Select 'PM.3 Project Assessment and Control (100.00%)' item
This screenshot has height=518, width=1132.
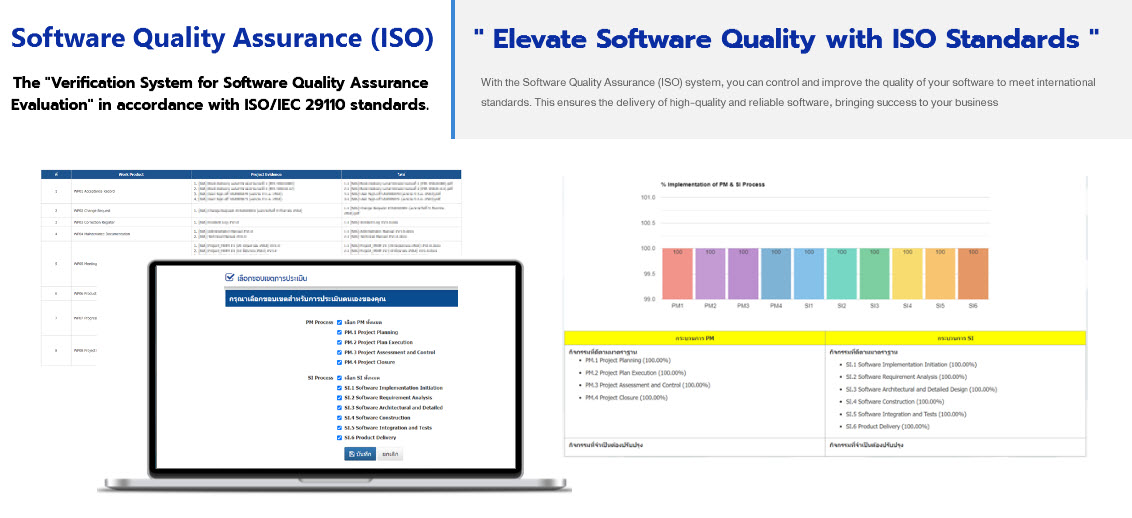click(648, 385)
